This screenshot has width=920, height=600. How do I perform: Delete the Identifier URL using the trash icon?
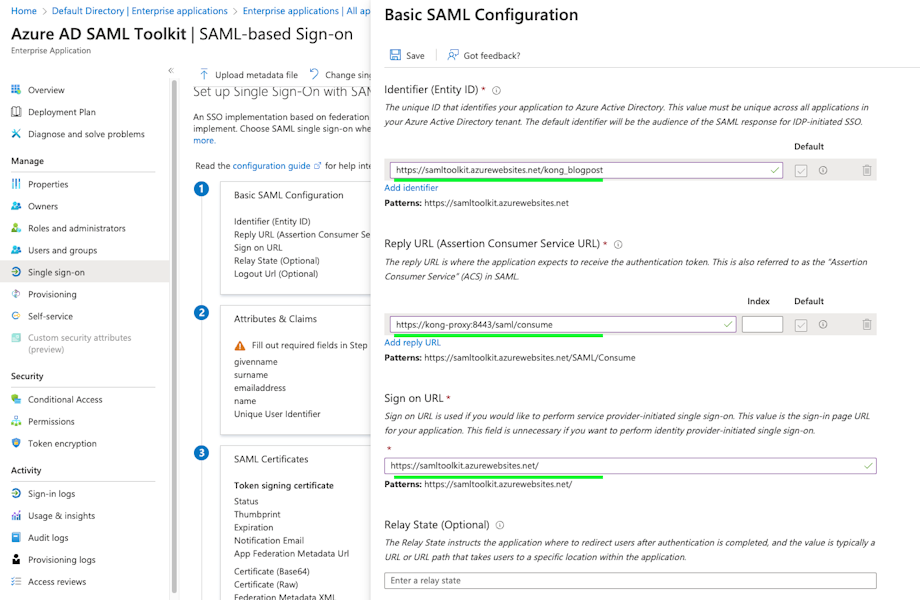866,170
